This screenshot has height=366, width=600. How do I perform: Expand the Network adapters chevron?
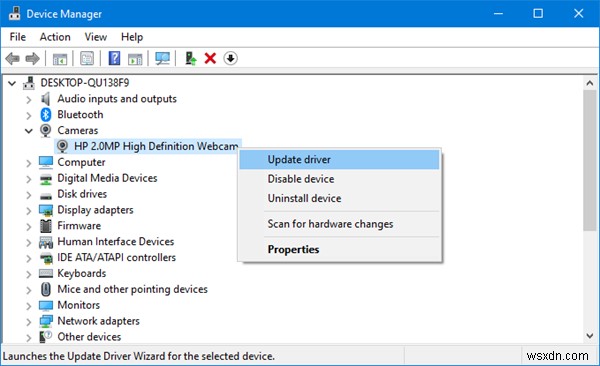point(29,322)
